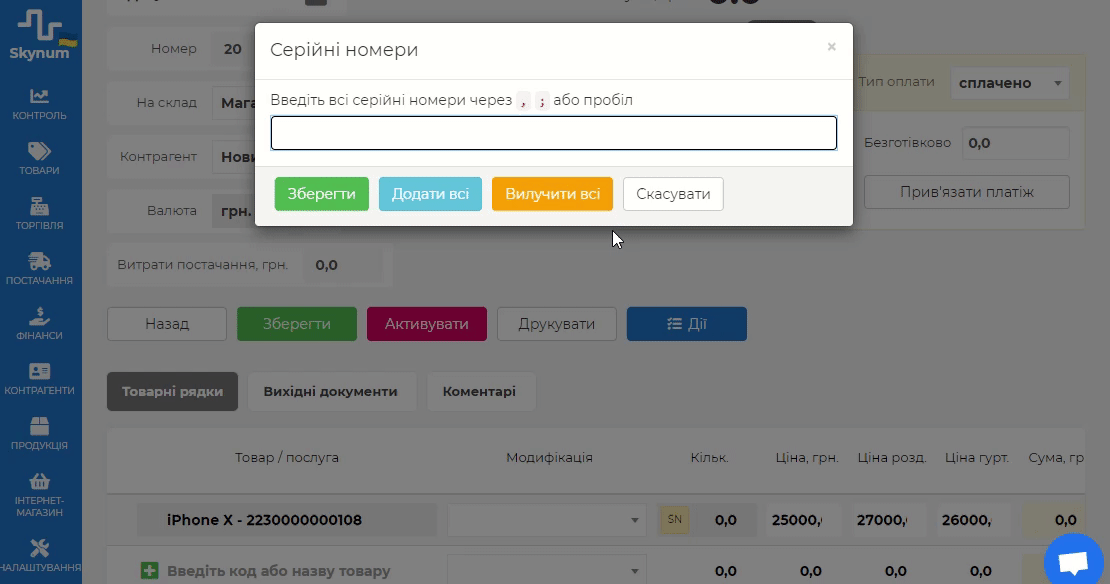Open the Контроль sidebar section
Image resolution: width=1110 pixels, height=584 pixels.
[39, 103]
